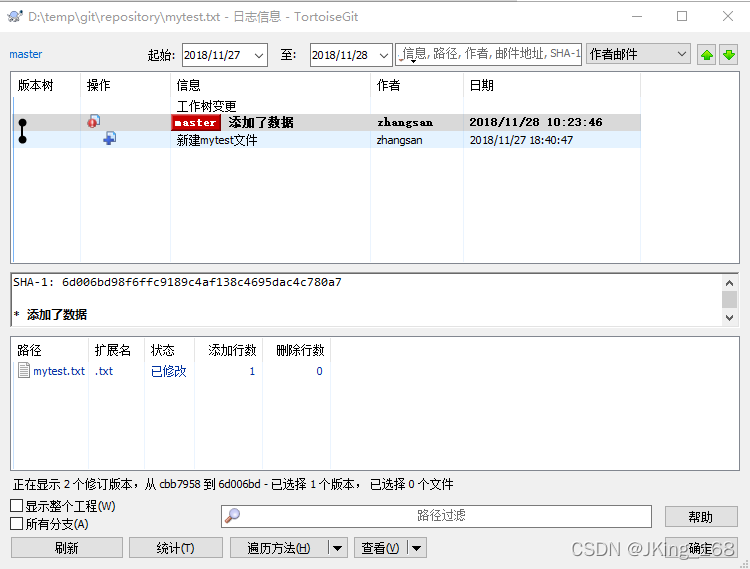Click the 已修改 status cell
Screen dimensions: 750x569
click(x=168, y=371)
